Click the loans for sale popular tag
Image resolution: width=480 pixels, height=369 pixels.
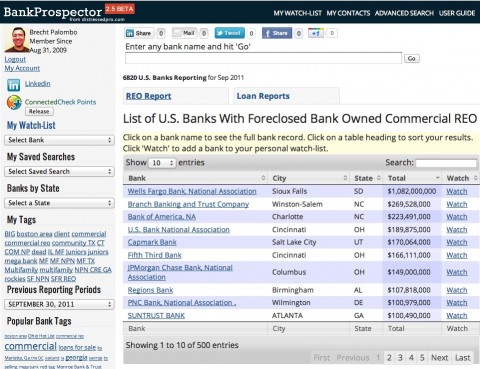pyautogui.click(x=77, y=347)
